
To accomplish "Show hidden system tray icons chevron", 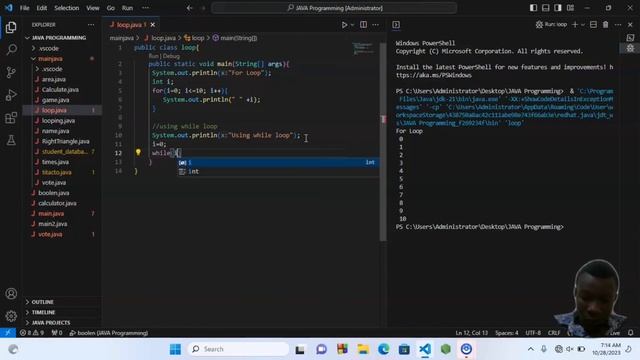I will tap(531, 349).
